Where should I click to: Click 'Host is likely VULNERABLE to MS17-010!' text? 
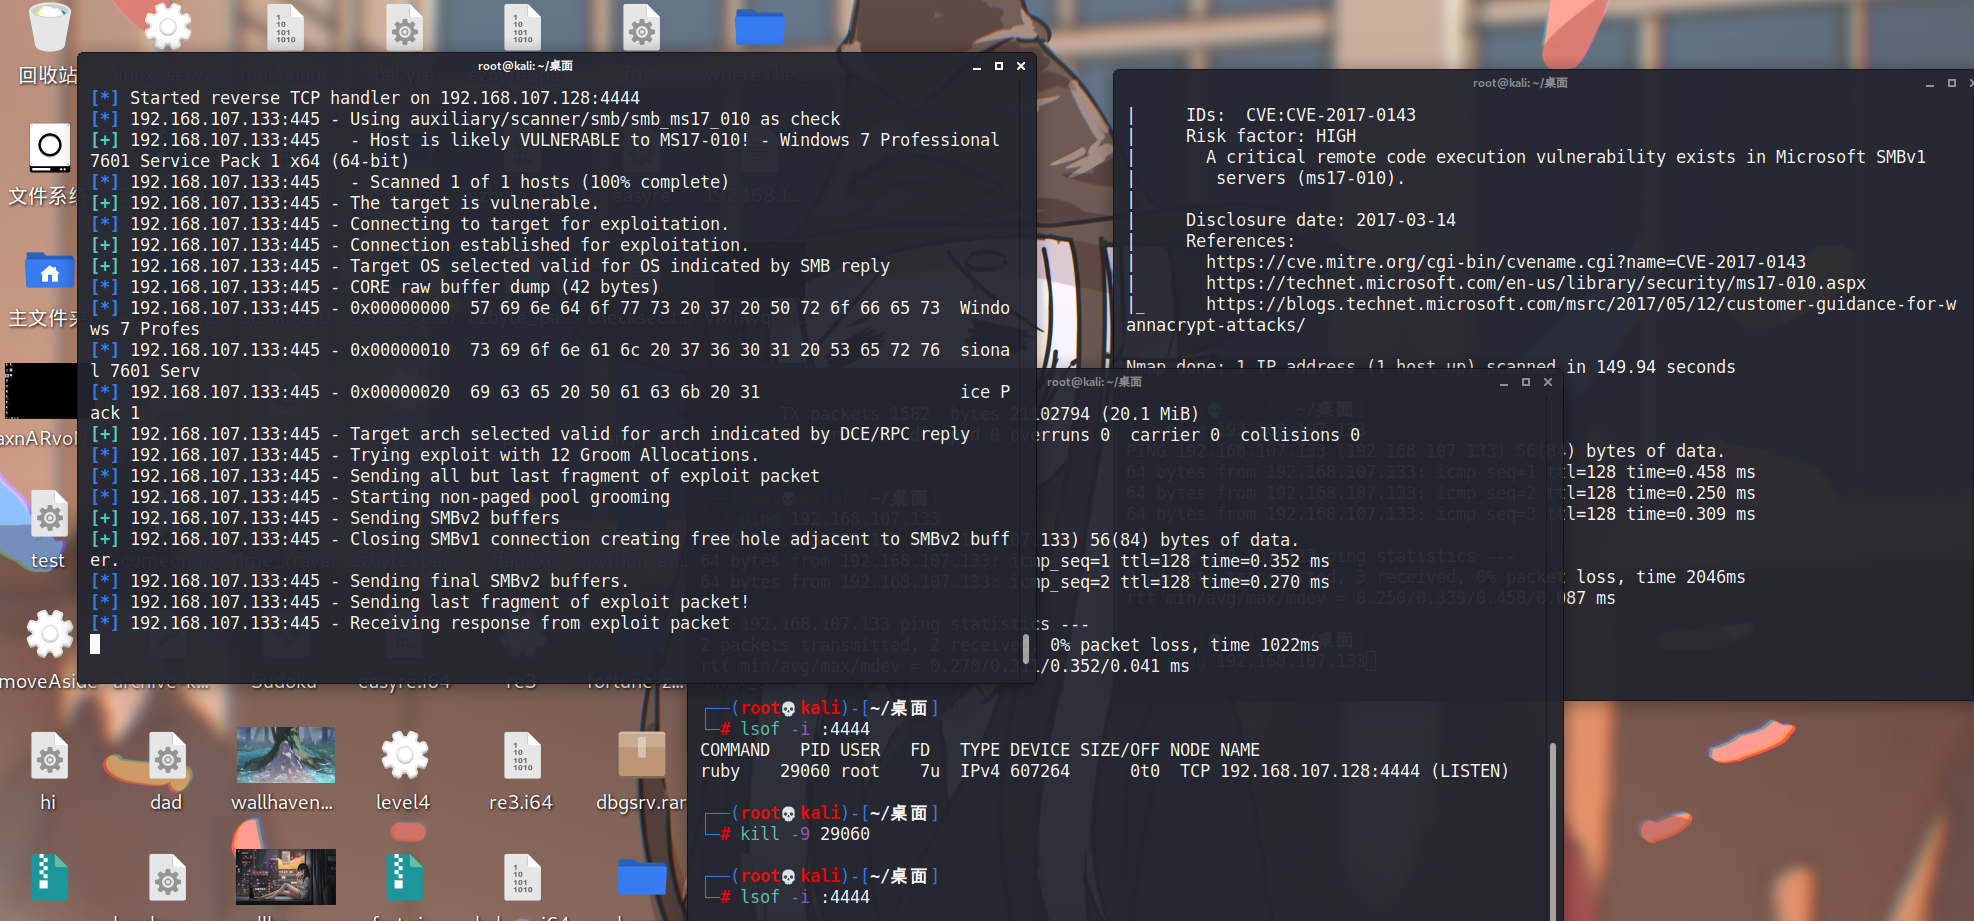(559, 140)
